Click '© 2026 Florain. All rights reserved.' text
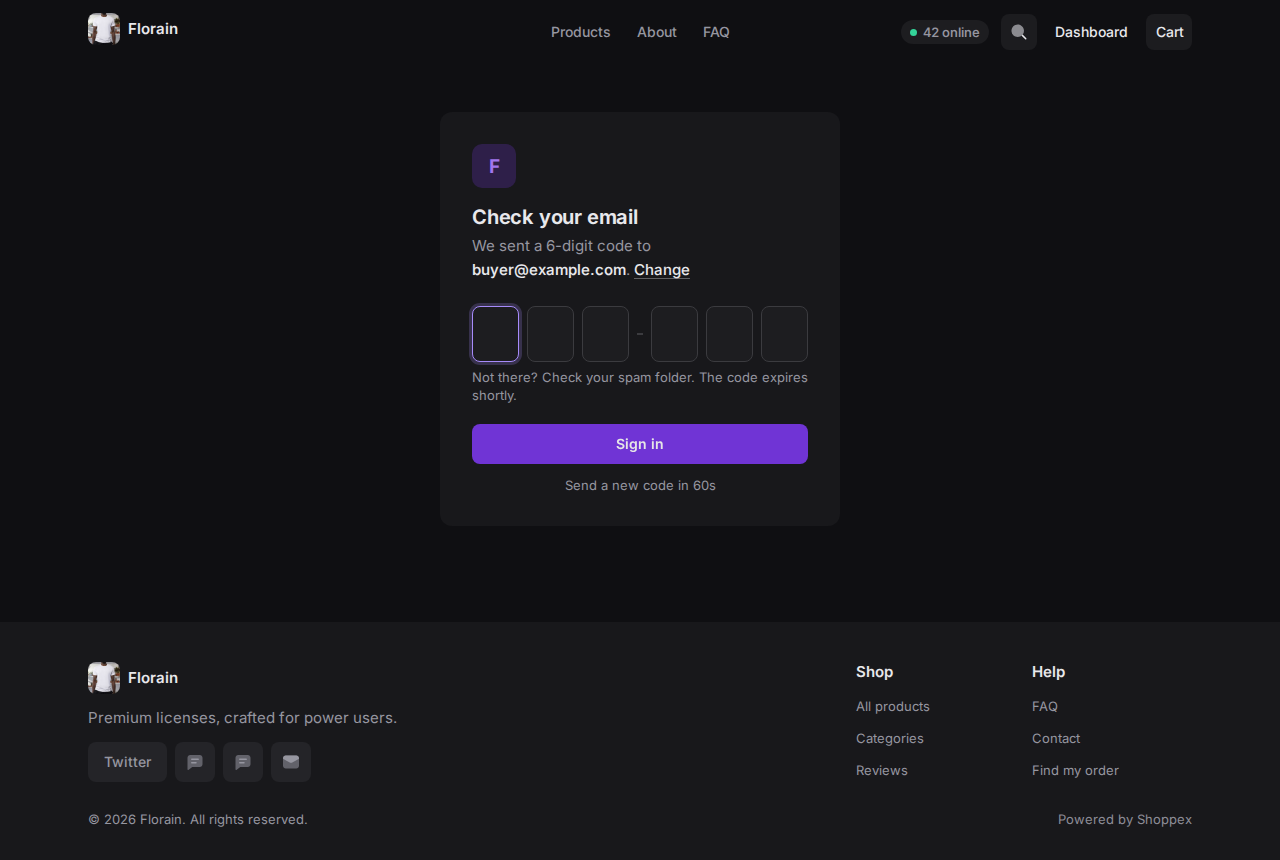Viewport: 1280px width, 860px height. click(x=198, y=820)
